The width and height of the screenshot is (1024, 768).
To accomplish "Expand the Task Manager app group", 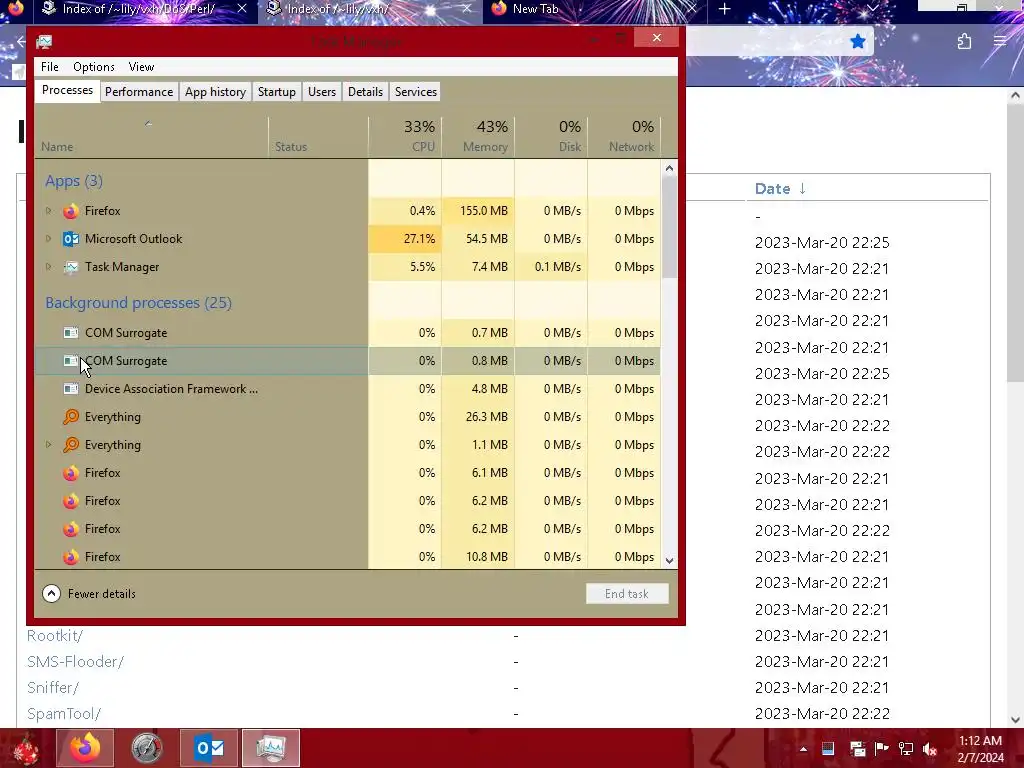I will 48,267.
